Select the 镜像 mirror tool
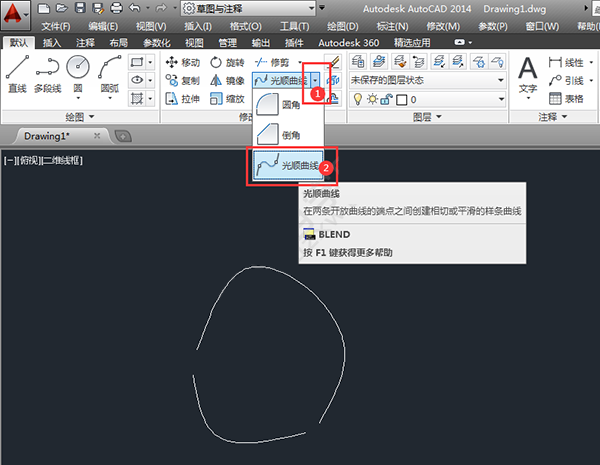Viewport: 600px width, 465px height. pyautogui.click(x=227, y=80)
